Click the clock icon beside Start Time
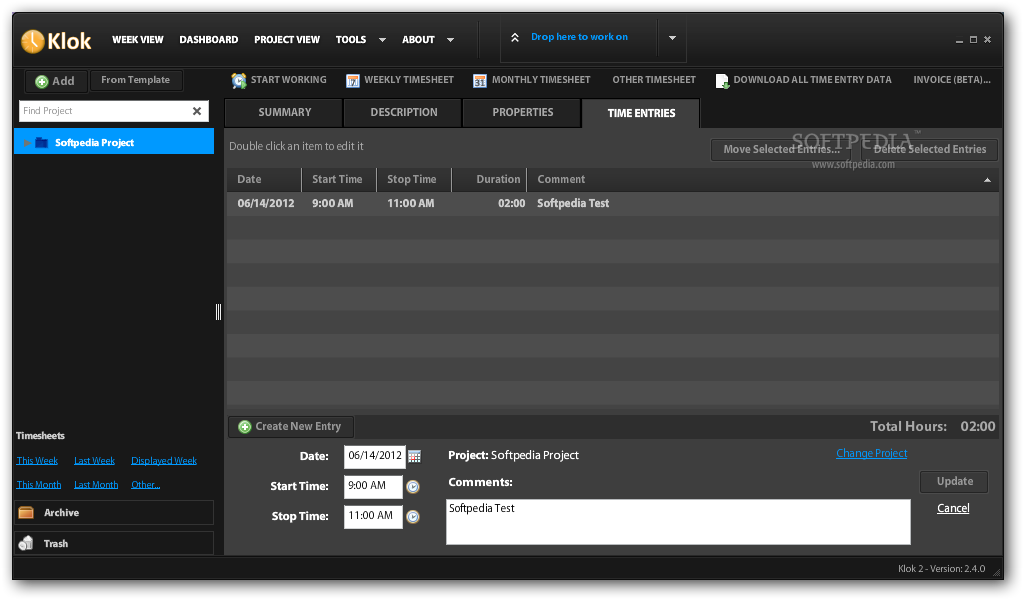 [x=413, y=486]
